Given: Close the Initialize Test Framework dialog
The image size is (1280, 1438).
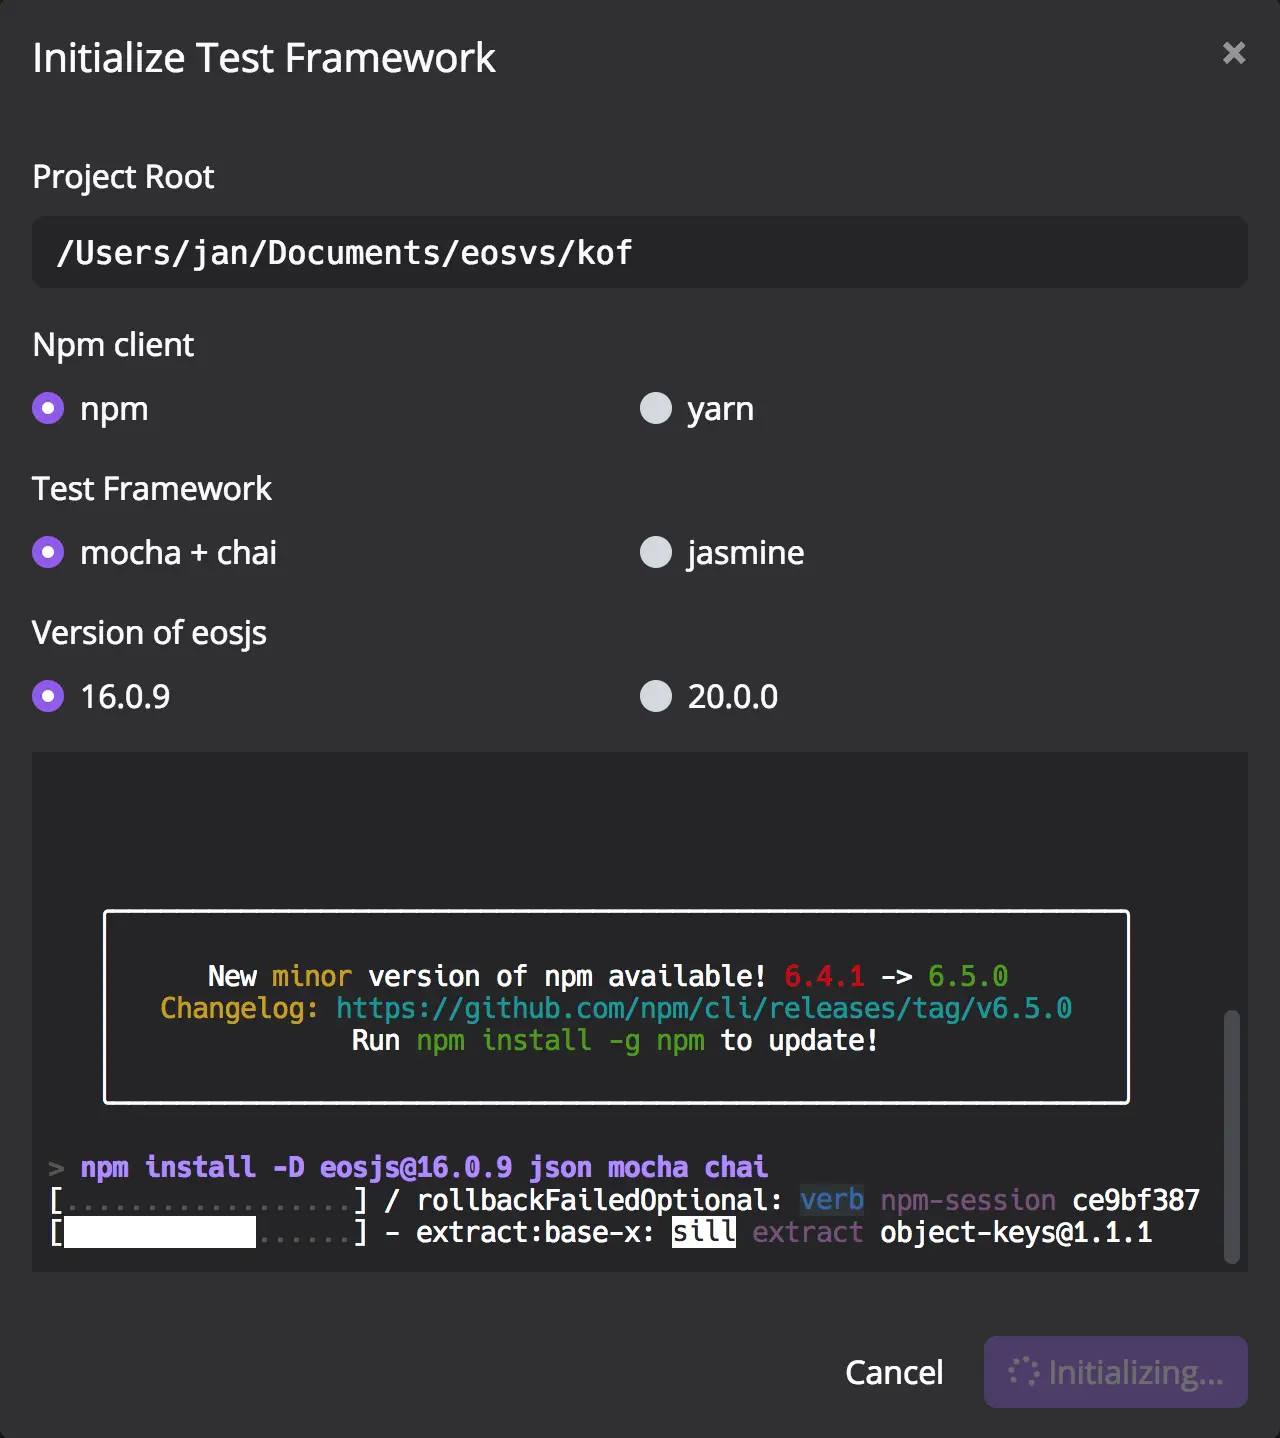Looking at the screenshot, I should tap(1233, 53).
